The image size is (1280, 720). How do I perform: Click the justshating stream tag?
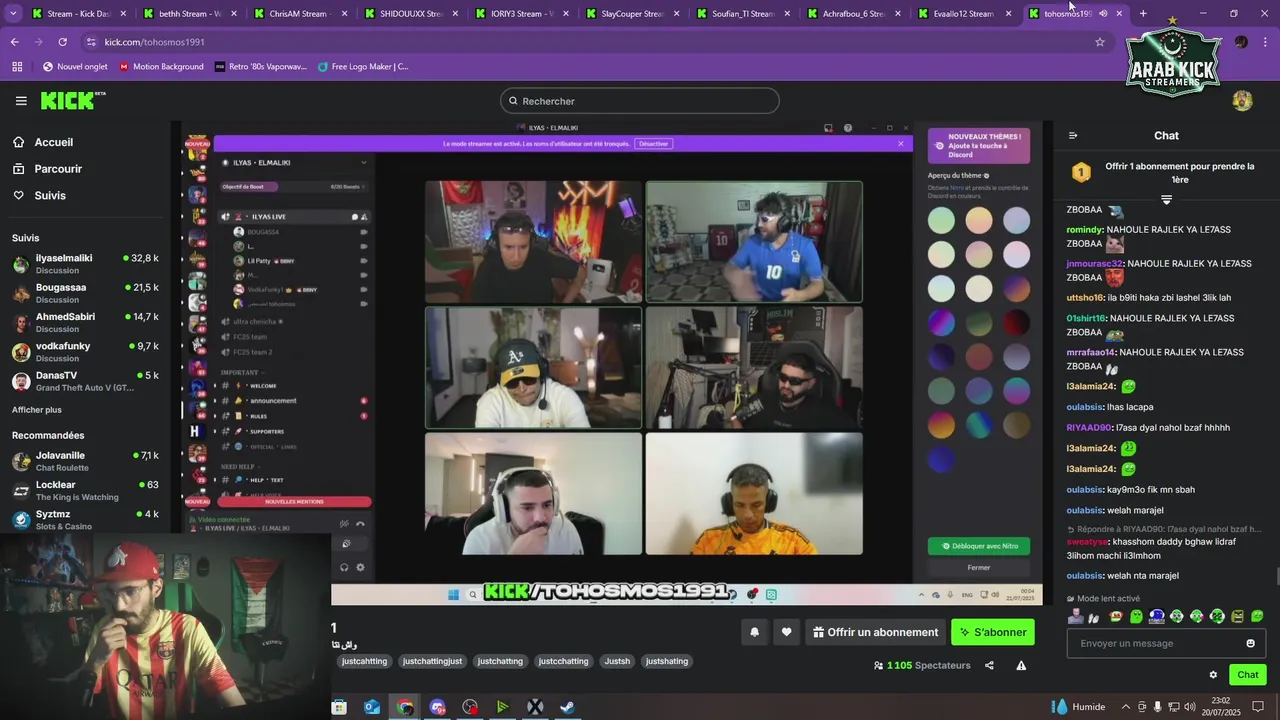click(667, 661)
